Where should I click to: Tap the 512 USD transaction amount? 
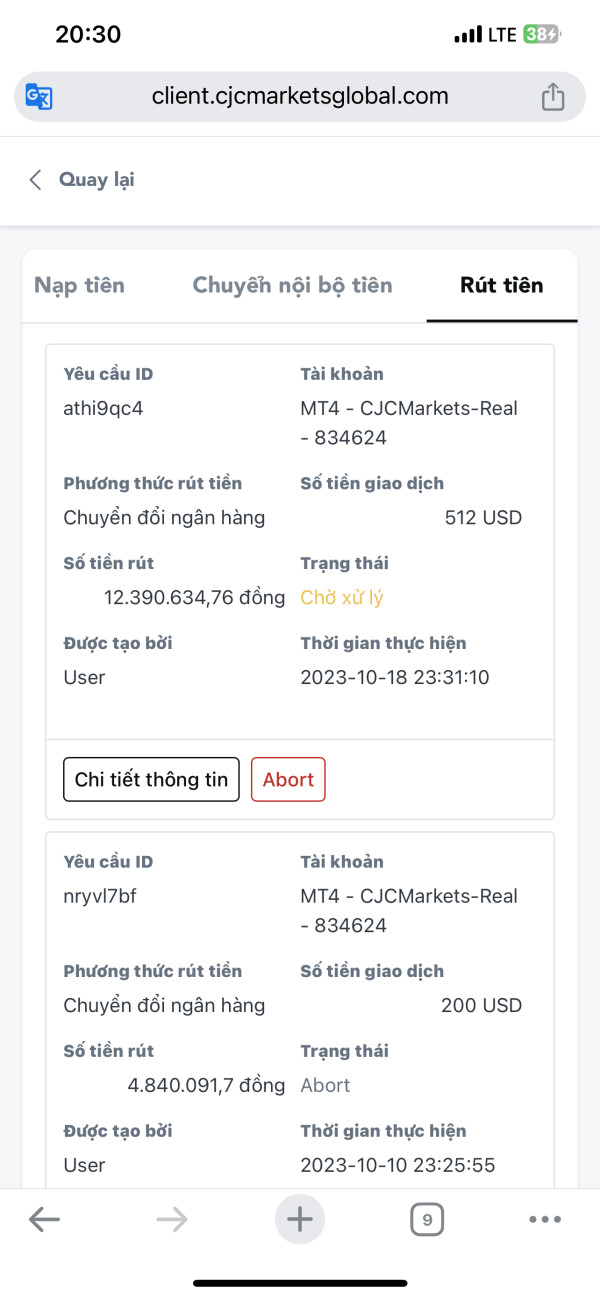click(483, 518)
